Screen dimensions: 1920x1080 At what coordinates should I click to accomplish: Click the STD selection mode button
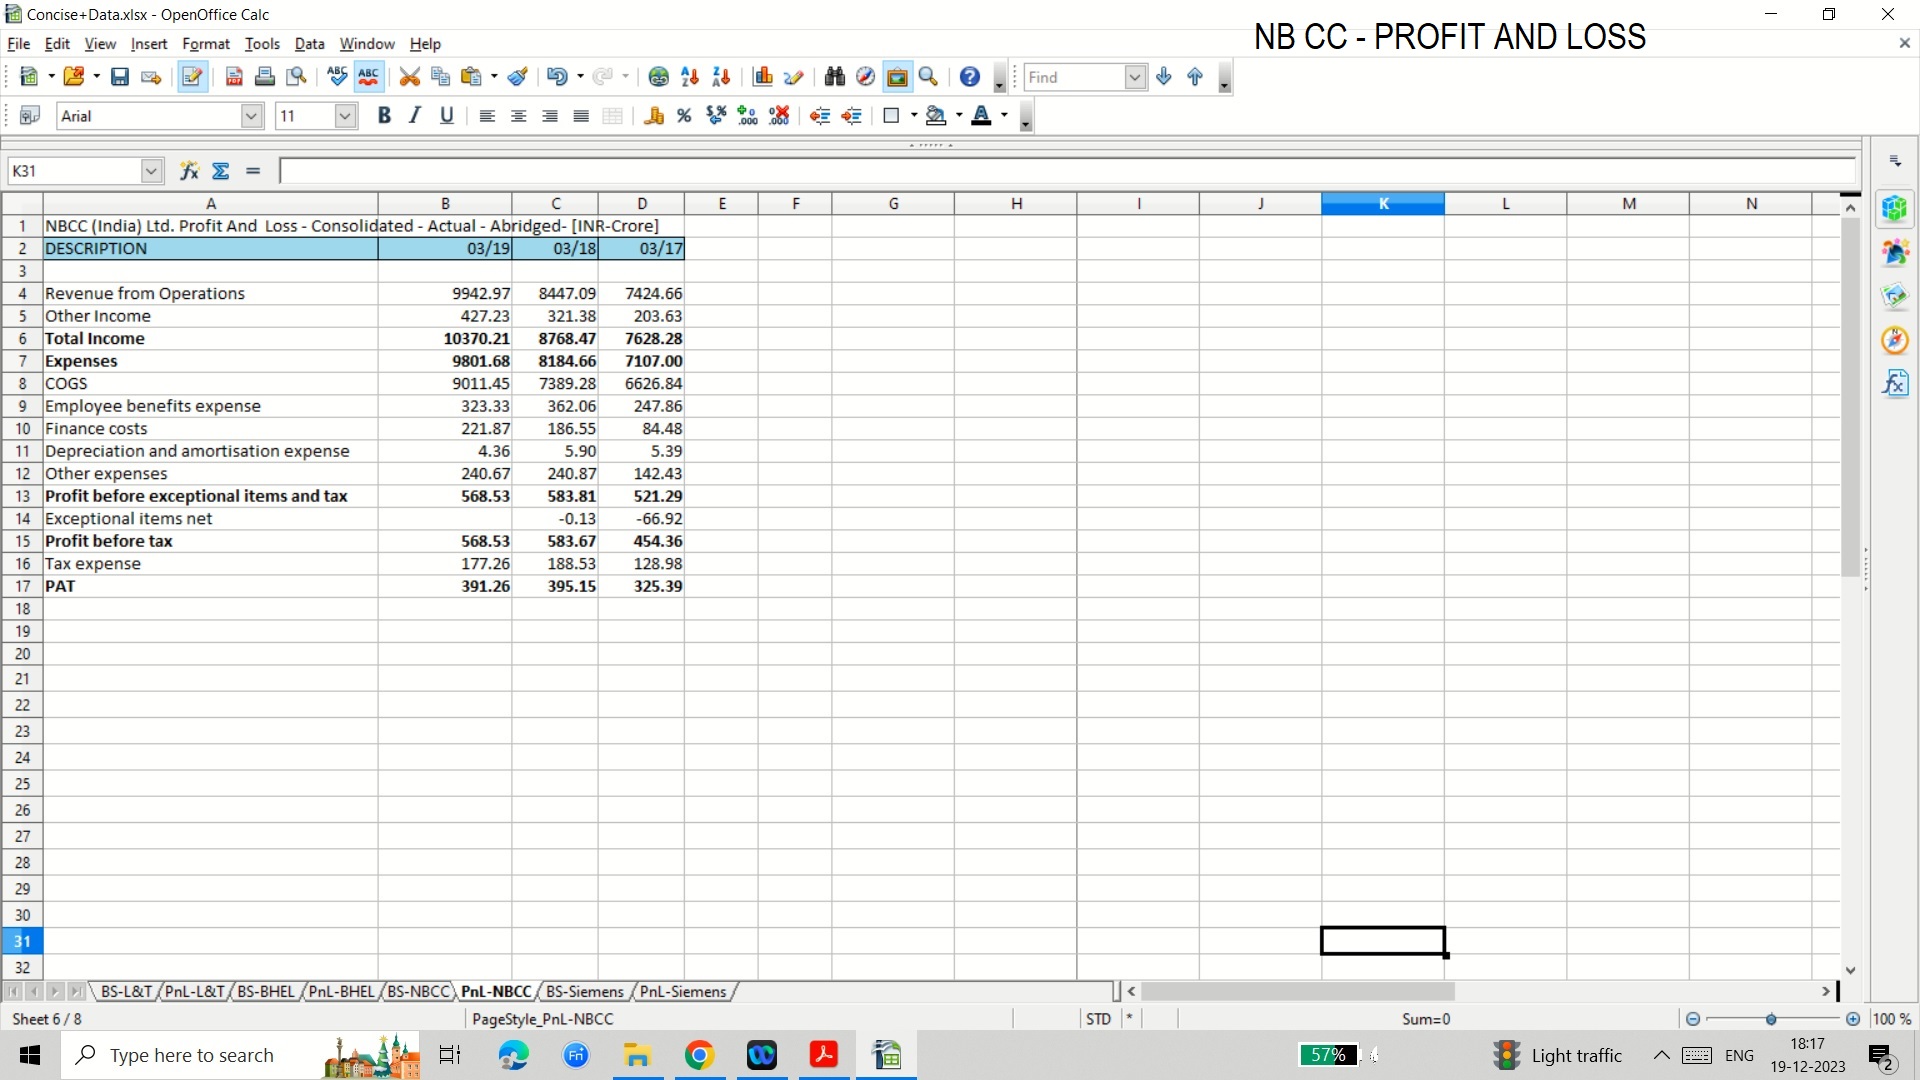tap(1098, 1019)
